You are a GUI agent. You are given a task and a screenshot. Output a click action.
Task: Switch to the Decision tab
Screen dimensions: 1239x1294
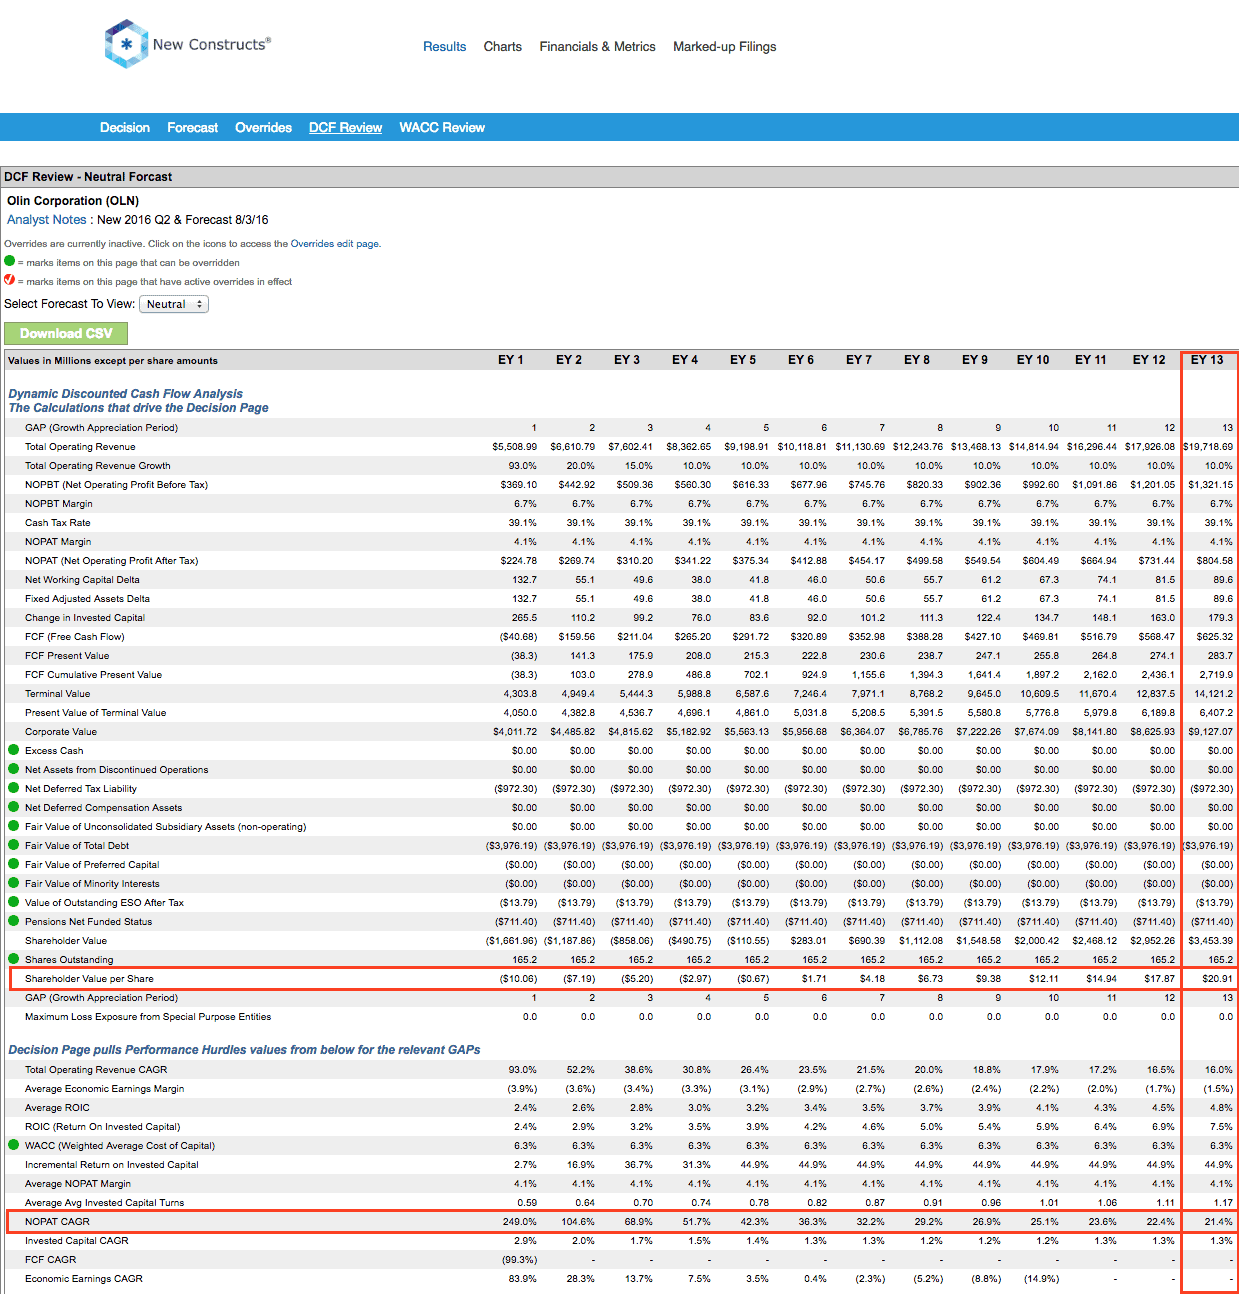click(x=125, y=127)
